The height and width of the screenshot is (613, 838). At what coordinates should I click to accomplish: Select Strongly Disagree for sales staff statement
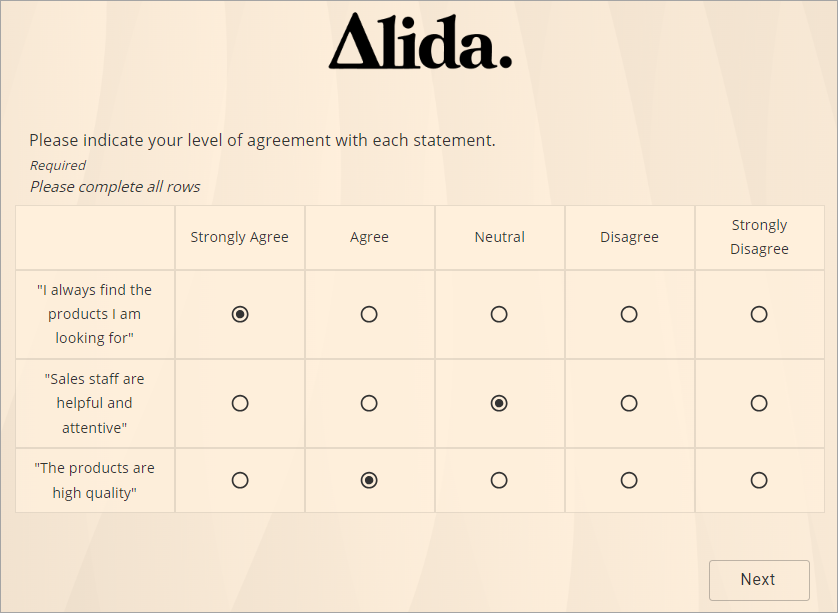pos(759,402)
